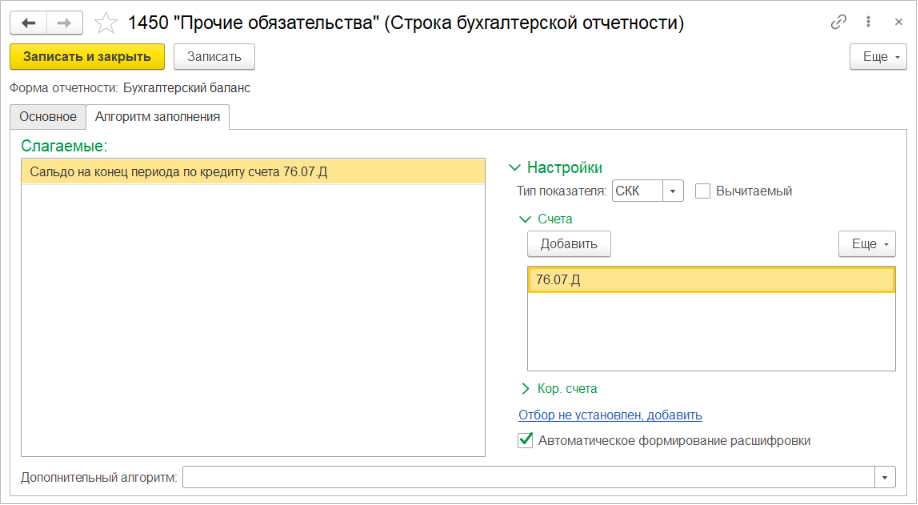The image size is (918, 505).
Task: Expand the Кор. счета group
Action: pos(525,388)
